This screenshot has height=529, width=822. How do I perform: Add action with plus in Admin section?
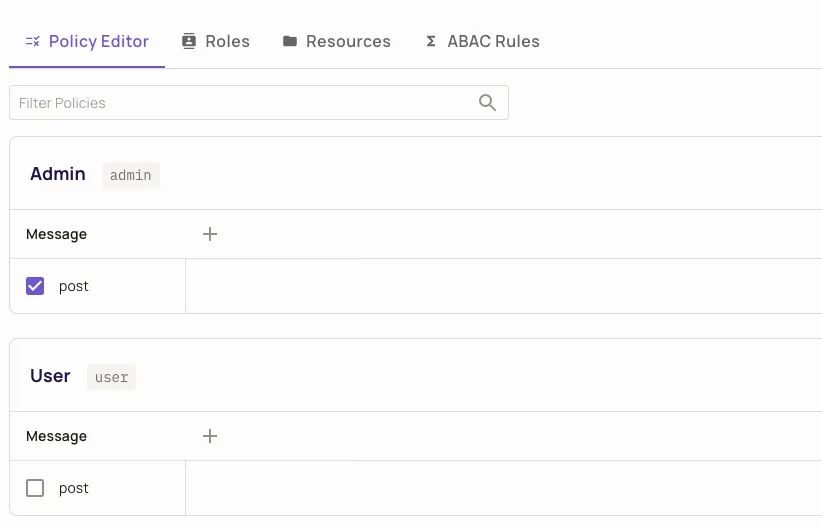point(210,234)
